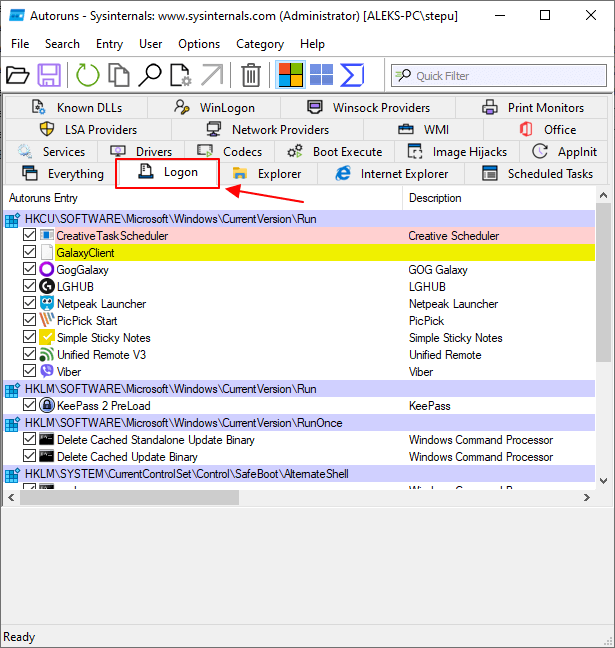This screenshot has width=615, height=648.
Task: Switch to the Everything tab
Action: click(62, 174)
